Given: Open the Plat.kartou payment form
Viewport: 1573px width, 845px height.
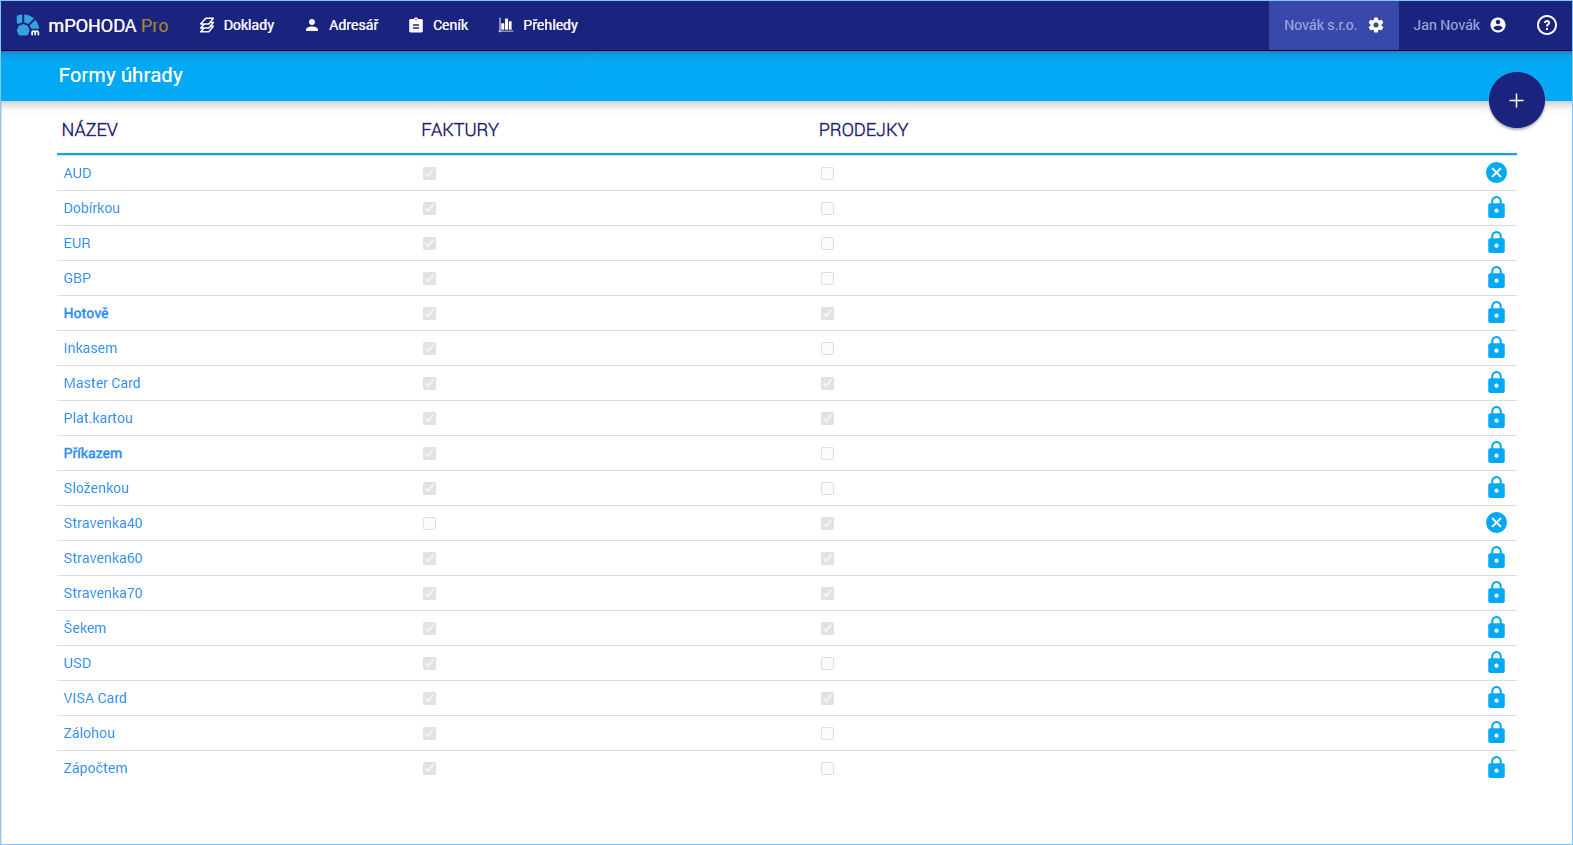Looking at the screenshot, I should pos(98,418).
